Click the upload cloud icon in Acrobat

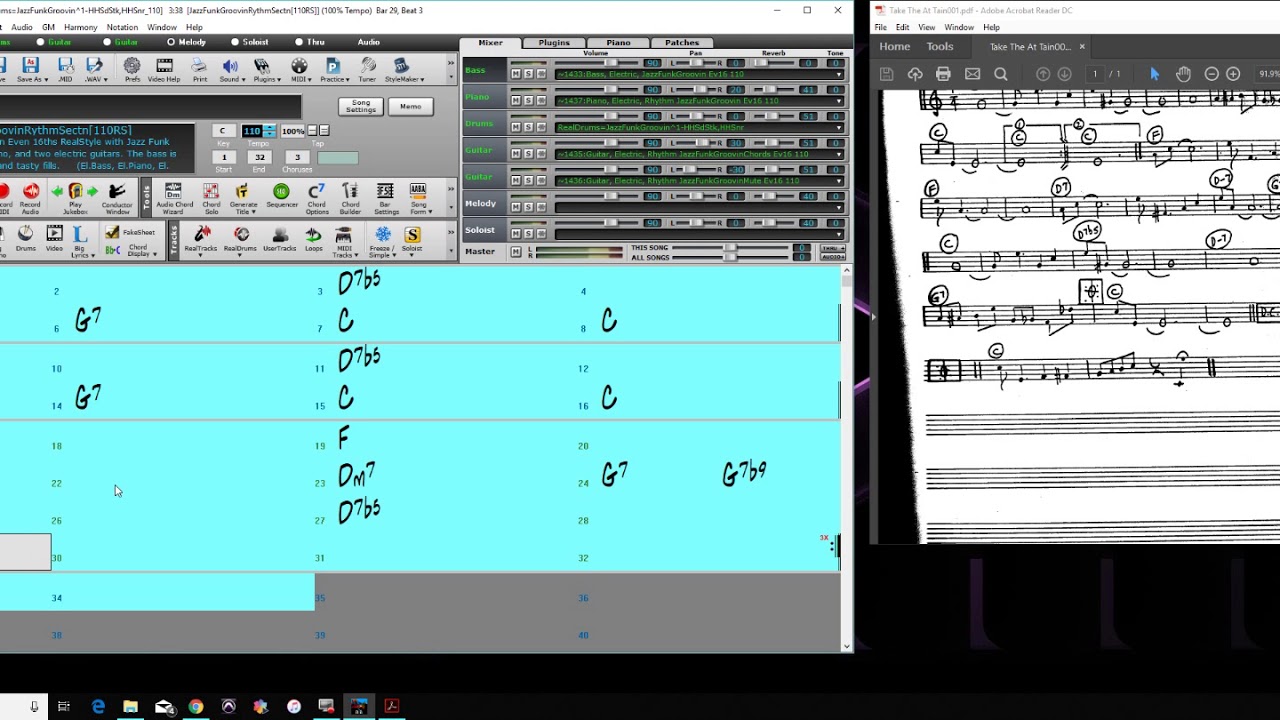coord(914,74)
